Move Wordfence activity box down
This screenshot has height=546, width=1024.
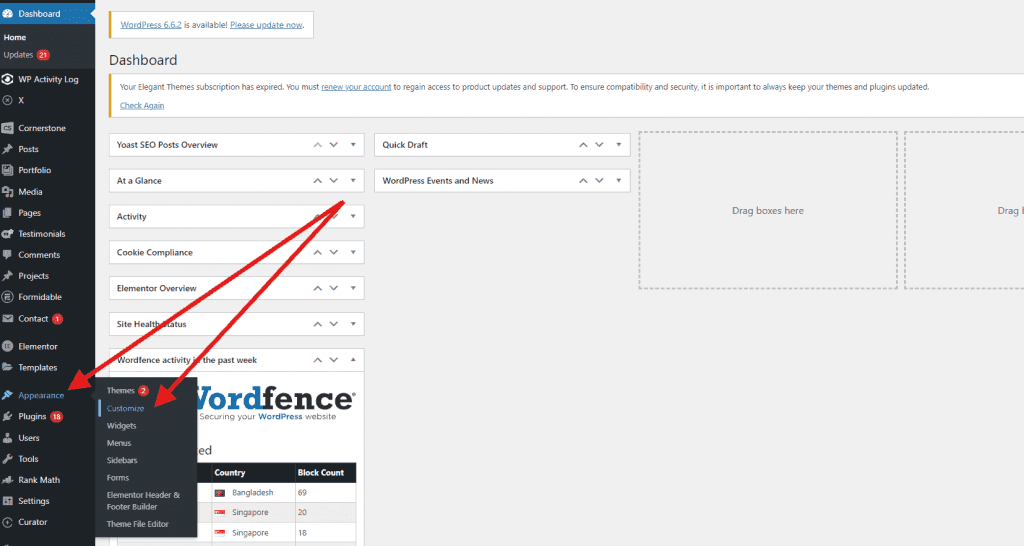[334, 360]
